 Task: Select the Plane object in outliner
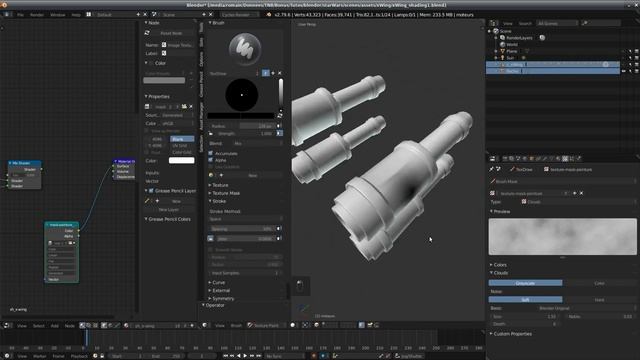pyautogui.click(x=511, y=51)
